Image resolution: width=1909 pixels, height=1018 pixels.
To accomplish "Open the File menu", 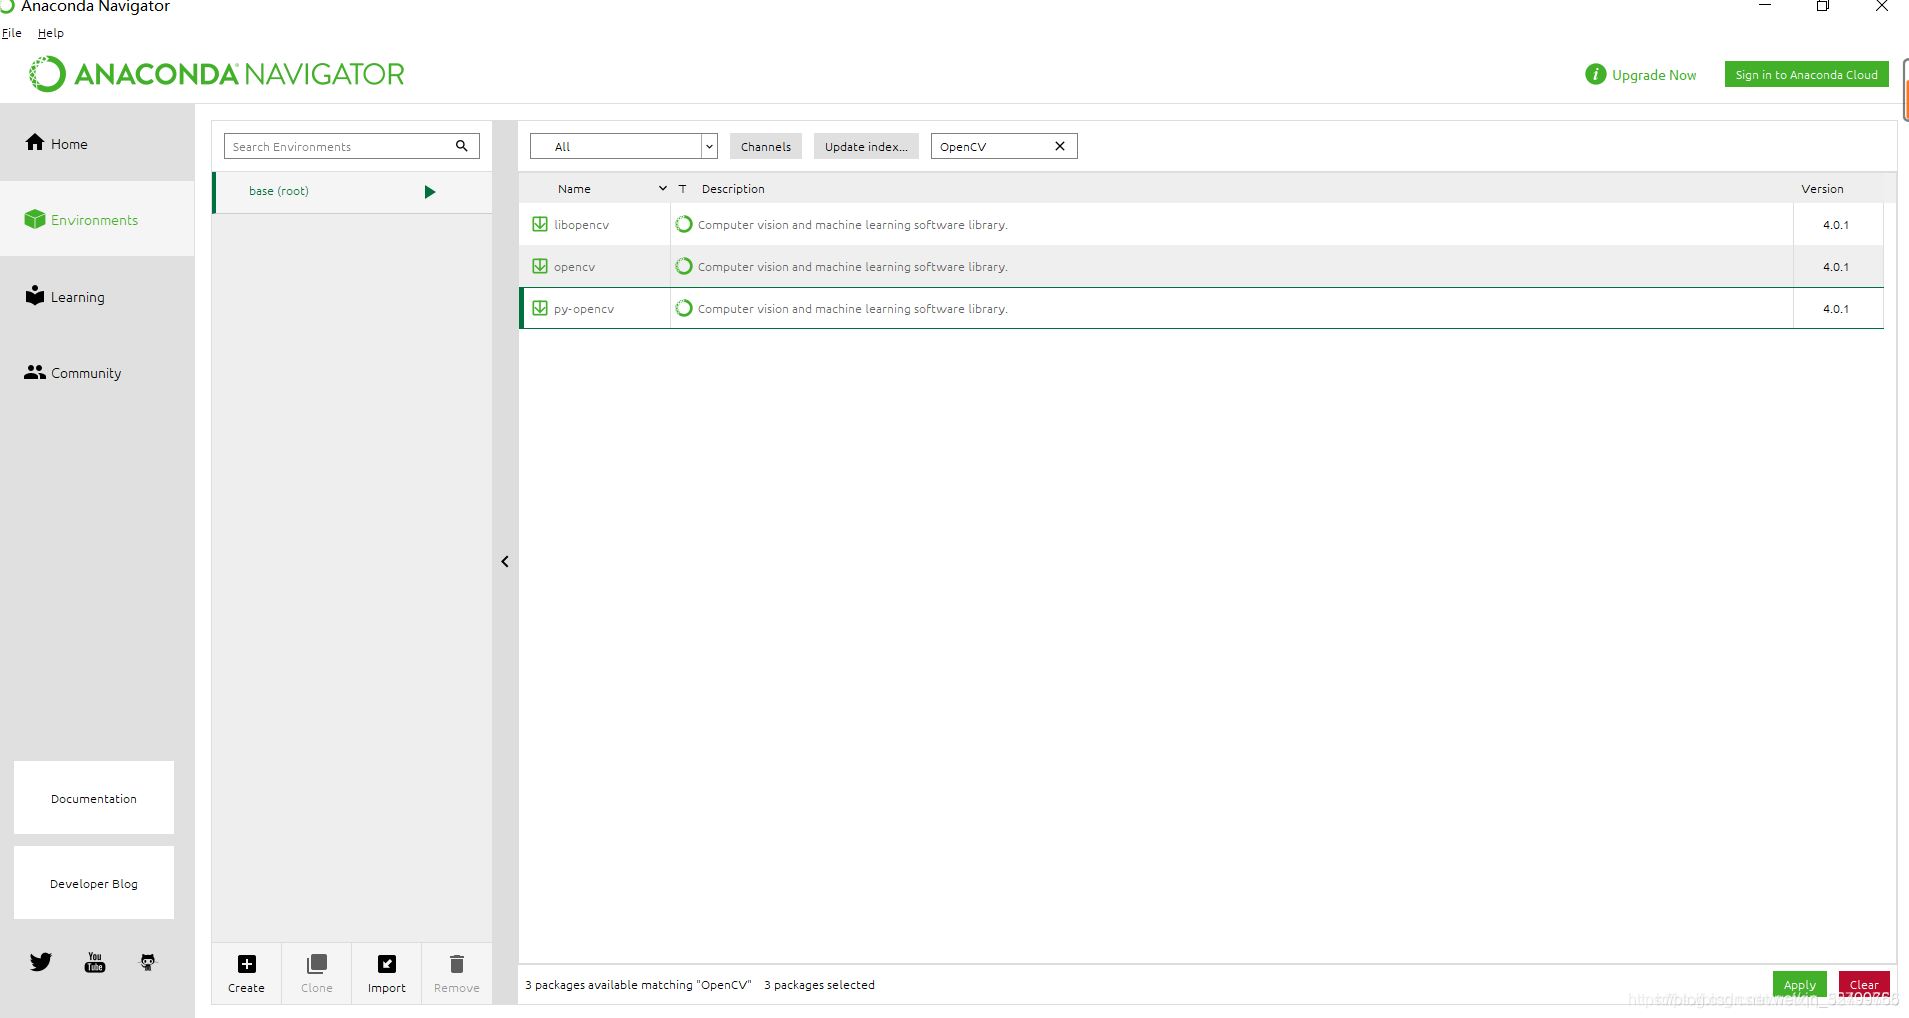I will tap(12, 33).
